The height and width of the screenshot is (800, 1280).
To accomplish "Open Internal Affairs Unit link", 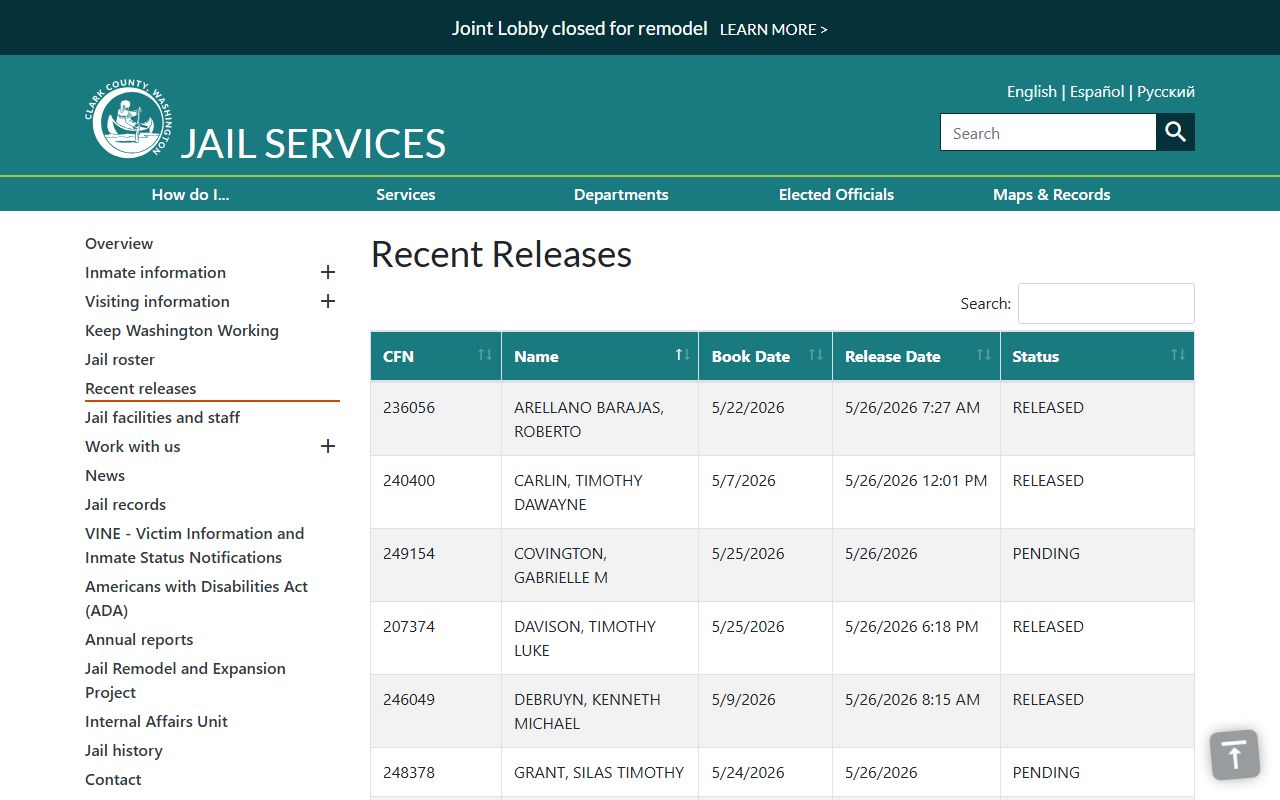I will tap(156, 721).
